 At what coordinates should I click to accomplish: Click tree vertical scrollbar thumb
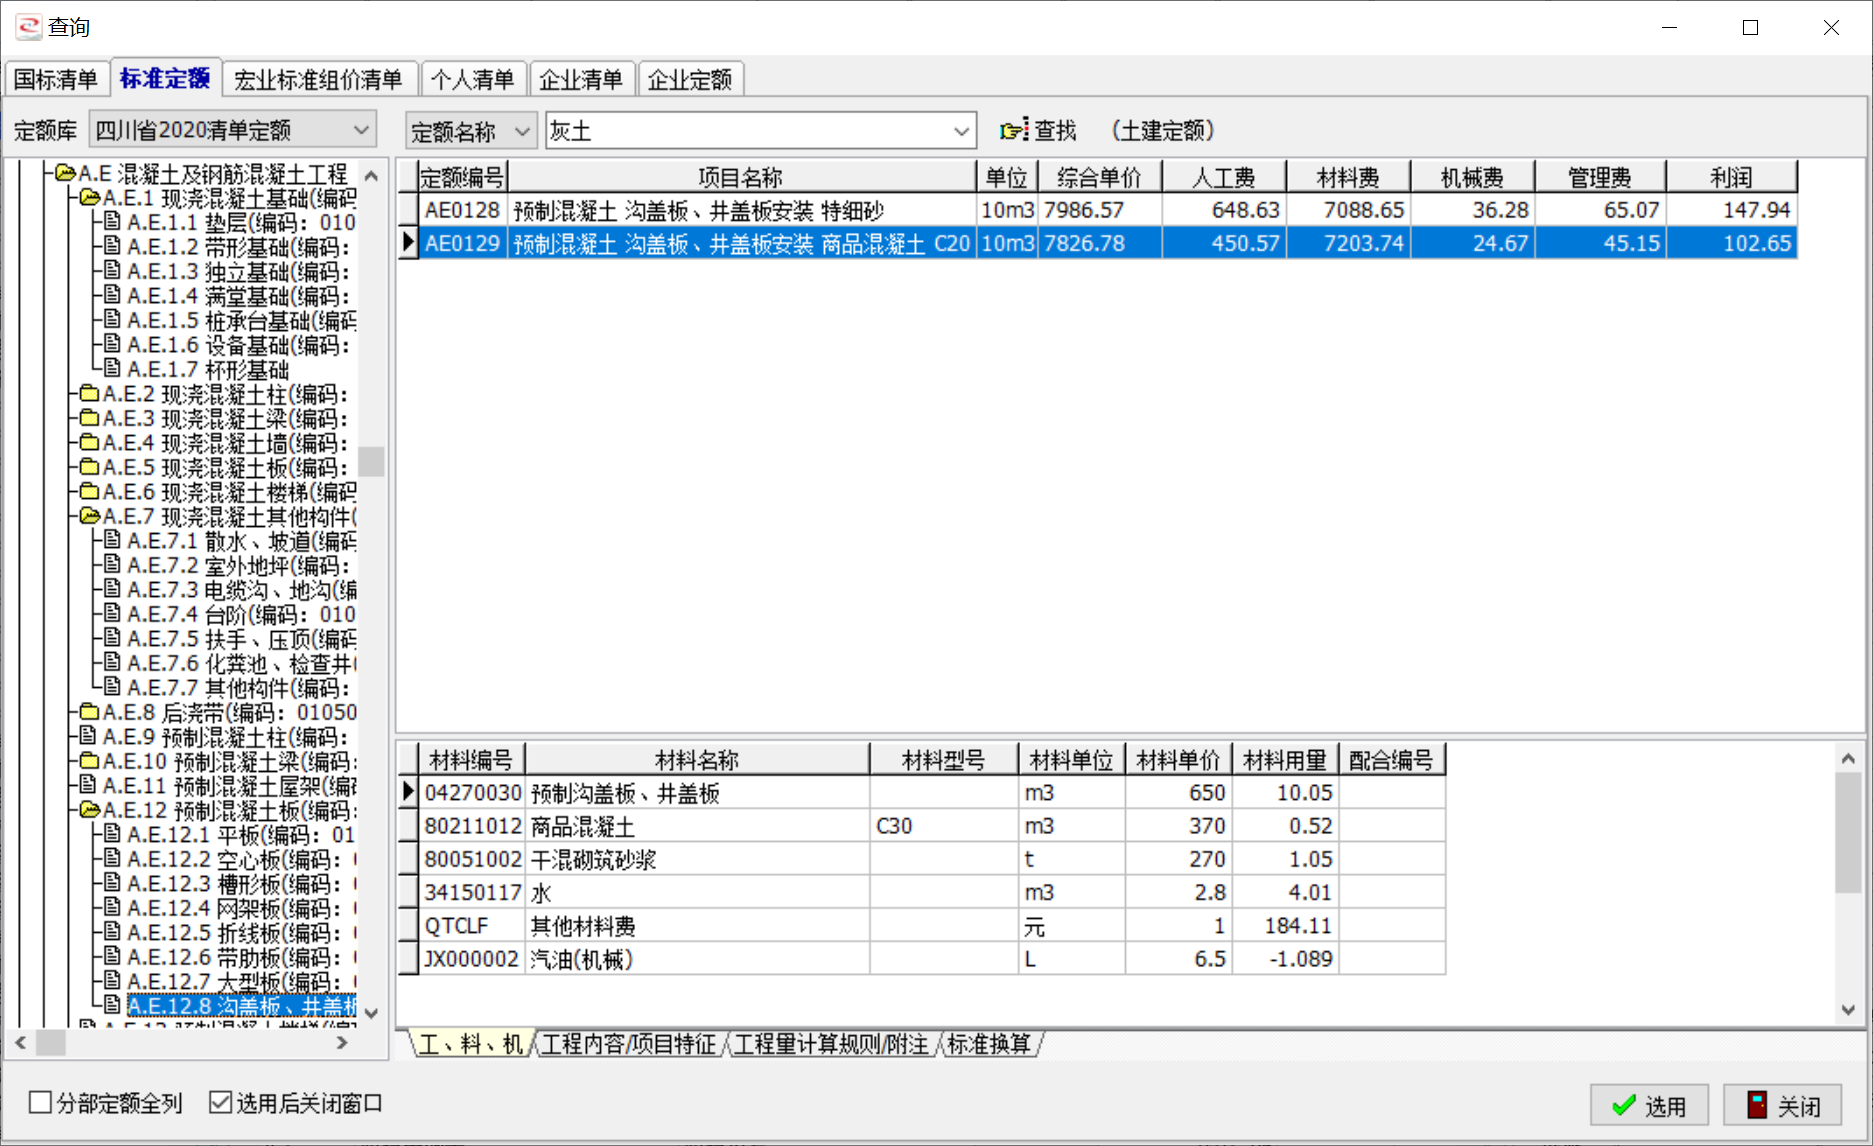(371, 461)
